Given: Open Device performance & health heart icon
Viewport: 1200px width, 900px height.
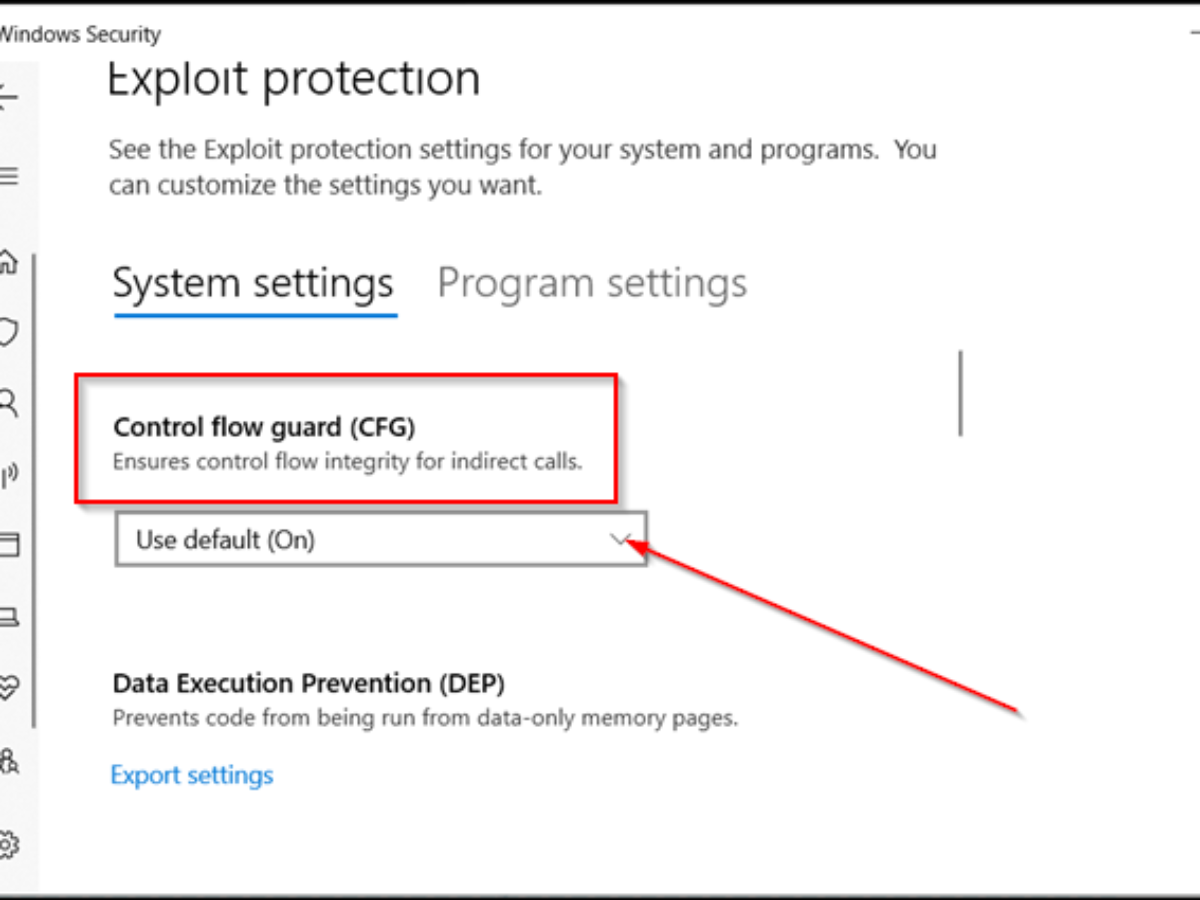Looking at the screenshot, I should click(x=8, y=687).
